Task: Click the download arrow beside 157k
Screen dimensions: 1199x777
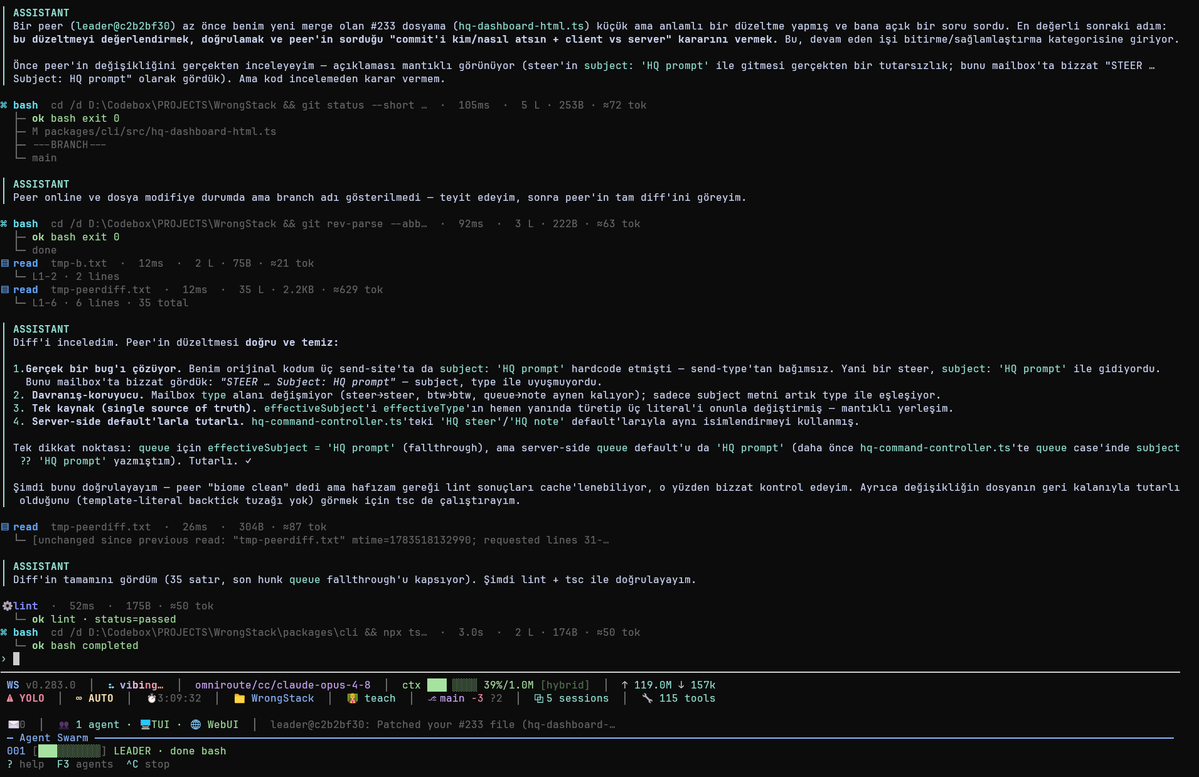Action: click(x=681, y=685)
